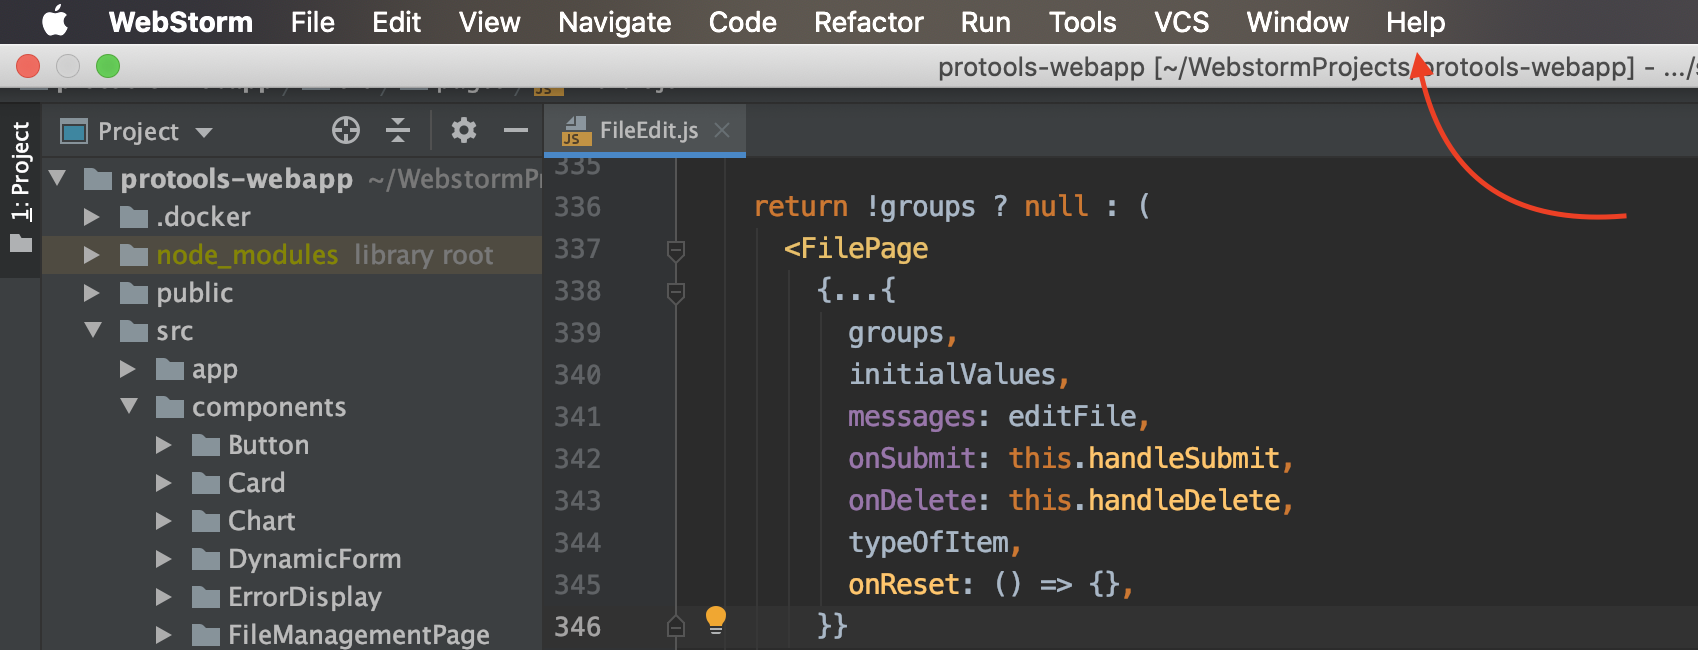The width and height of the screenshot is (1698, 650).
Task: Expand the DynamicForm folder
Action: pyautogui.click(x=164, y=559)
